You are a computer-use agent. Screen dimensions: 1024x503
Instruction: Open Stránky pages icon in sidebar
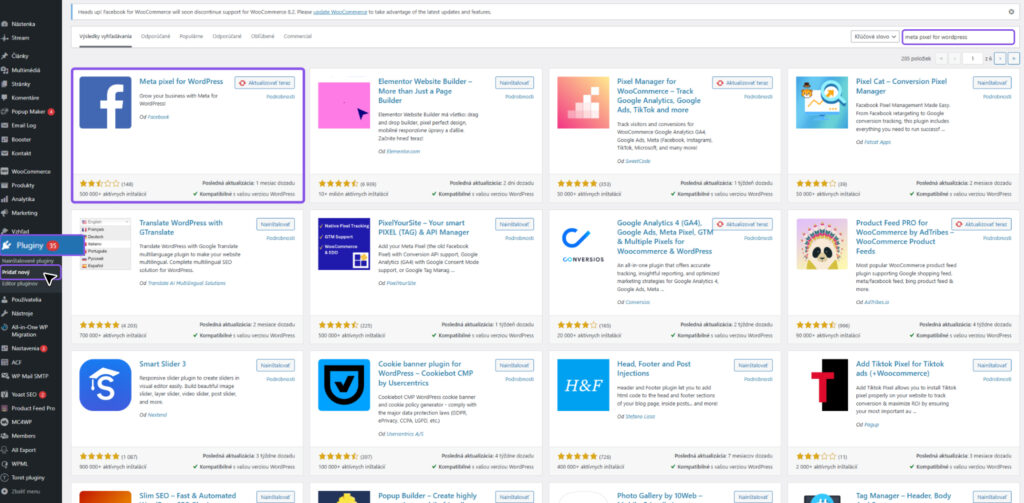coord(5,84)
